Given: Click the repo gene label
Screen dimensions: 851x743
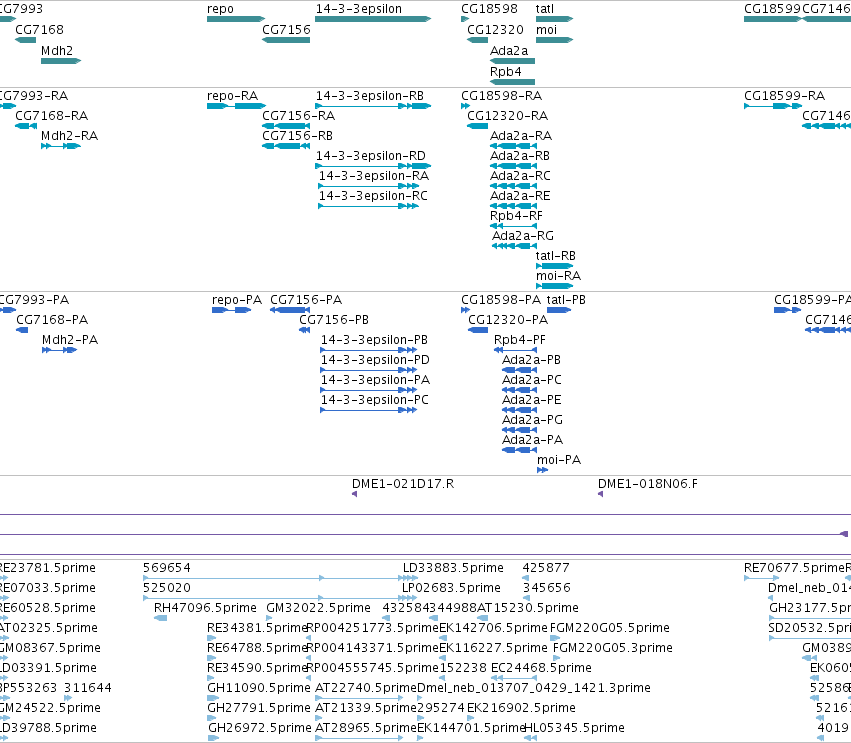Looking at the screenshot, I should (x=220, y=9).
